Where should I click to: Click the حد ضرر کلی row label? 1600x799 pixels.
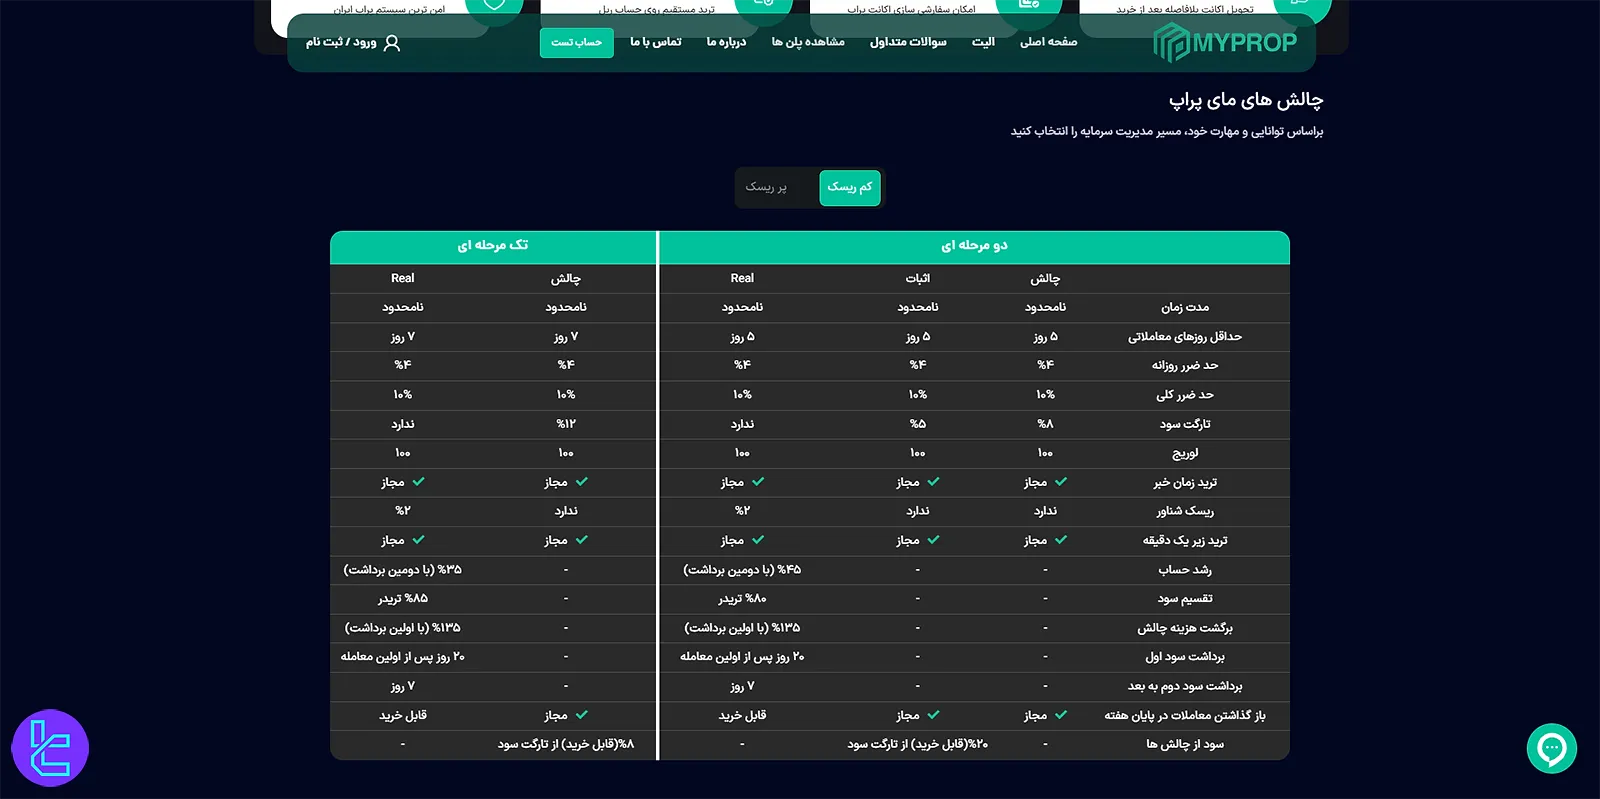pyautogui.click(x=1185, y=395)
